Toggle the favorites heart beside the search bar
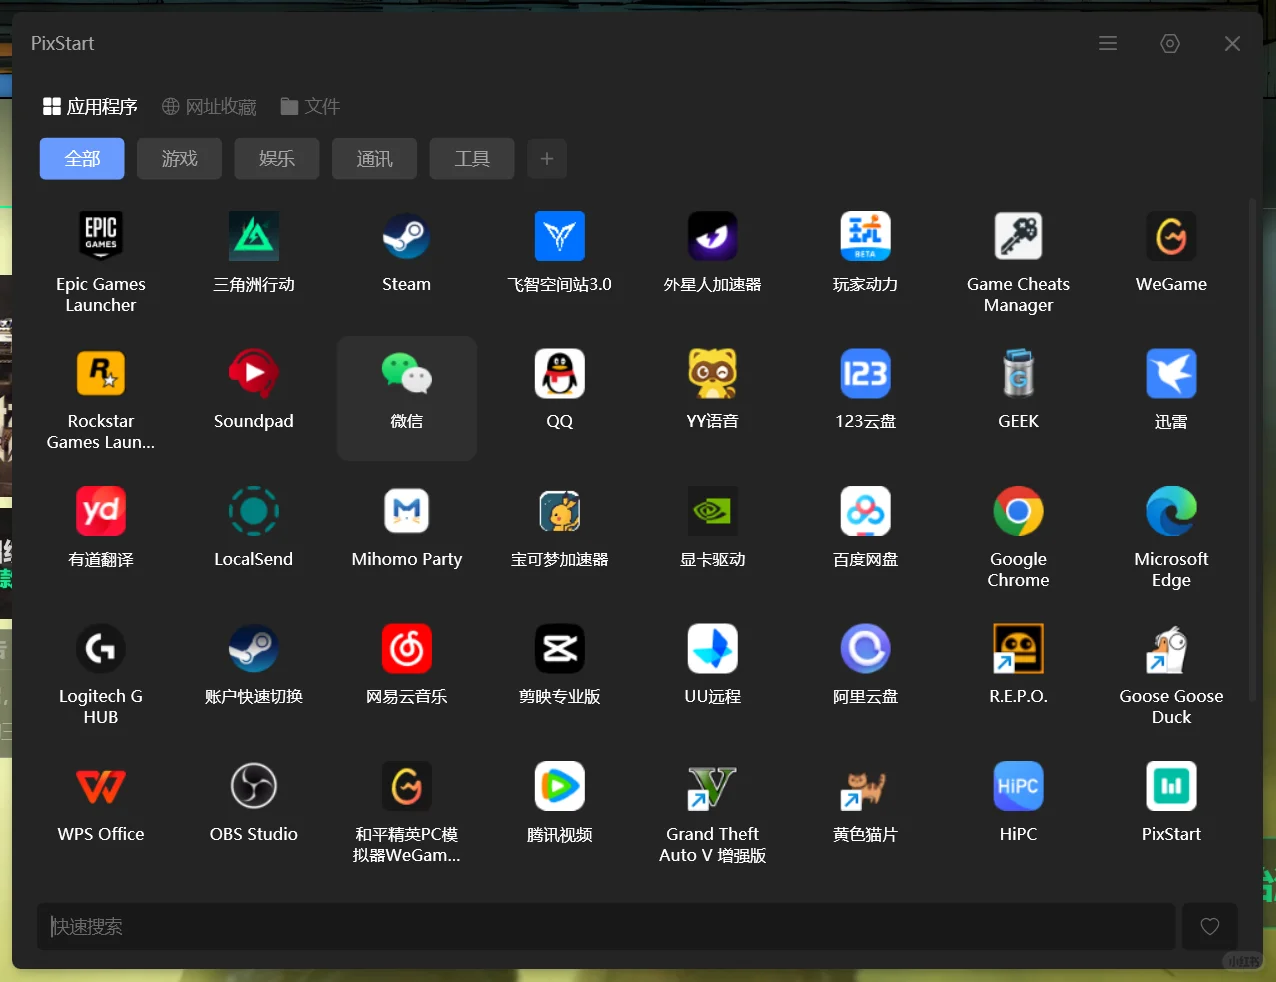 point(1209,927)
